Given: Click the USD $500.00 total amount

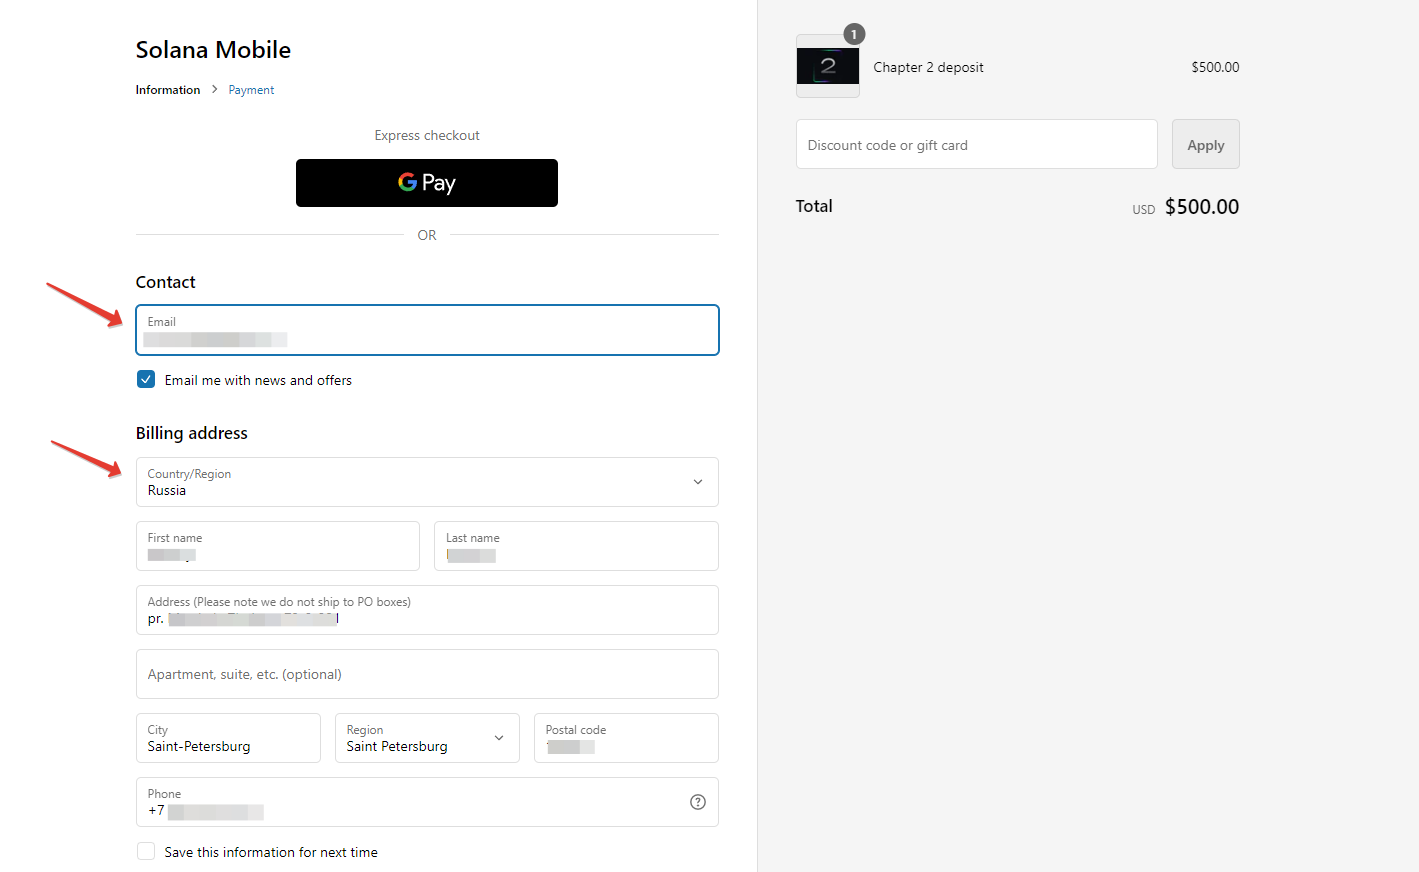Looking at the screenshot, I should coord(1186,207).
